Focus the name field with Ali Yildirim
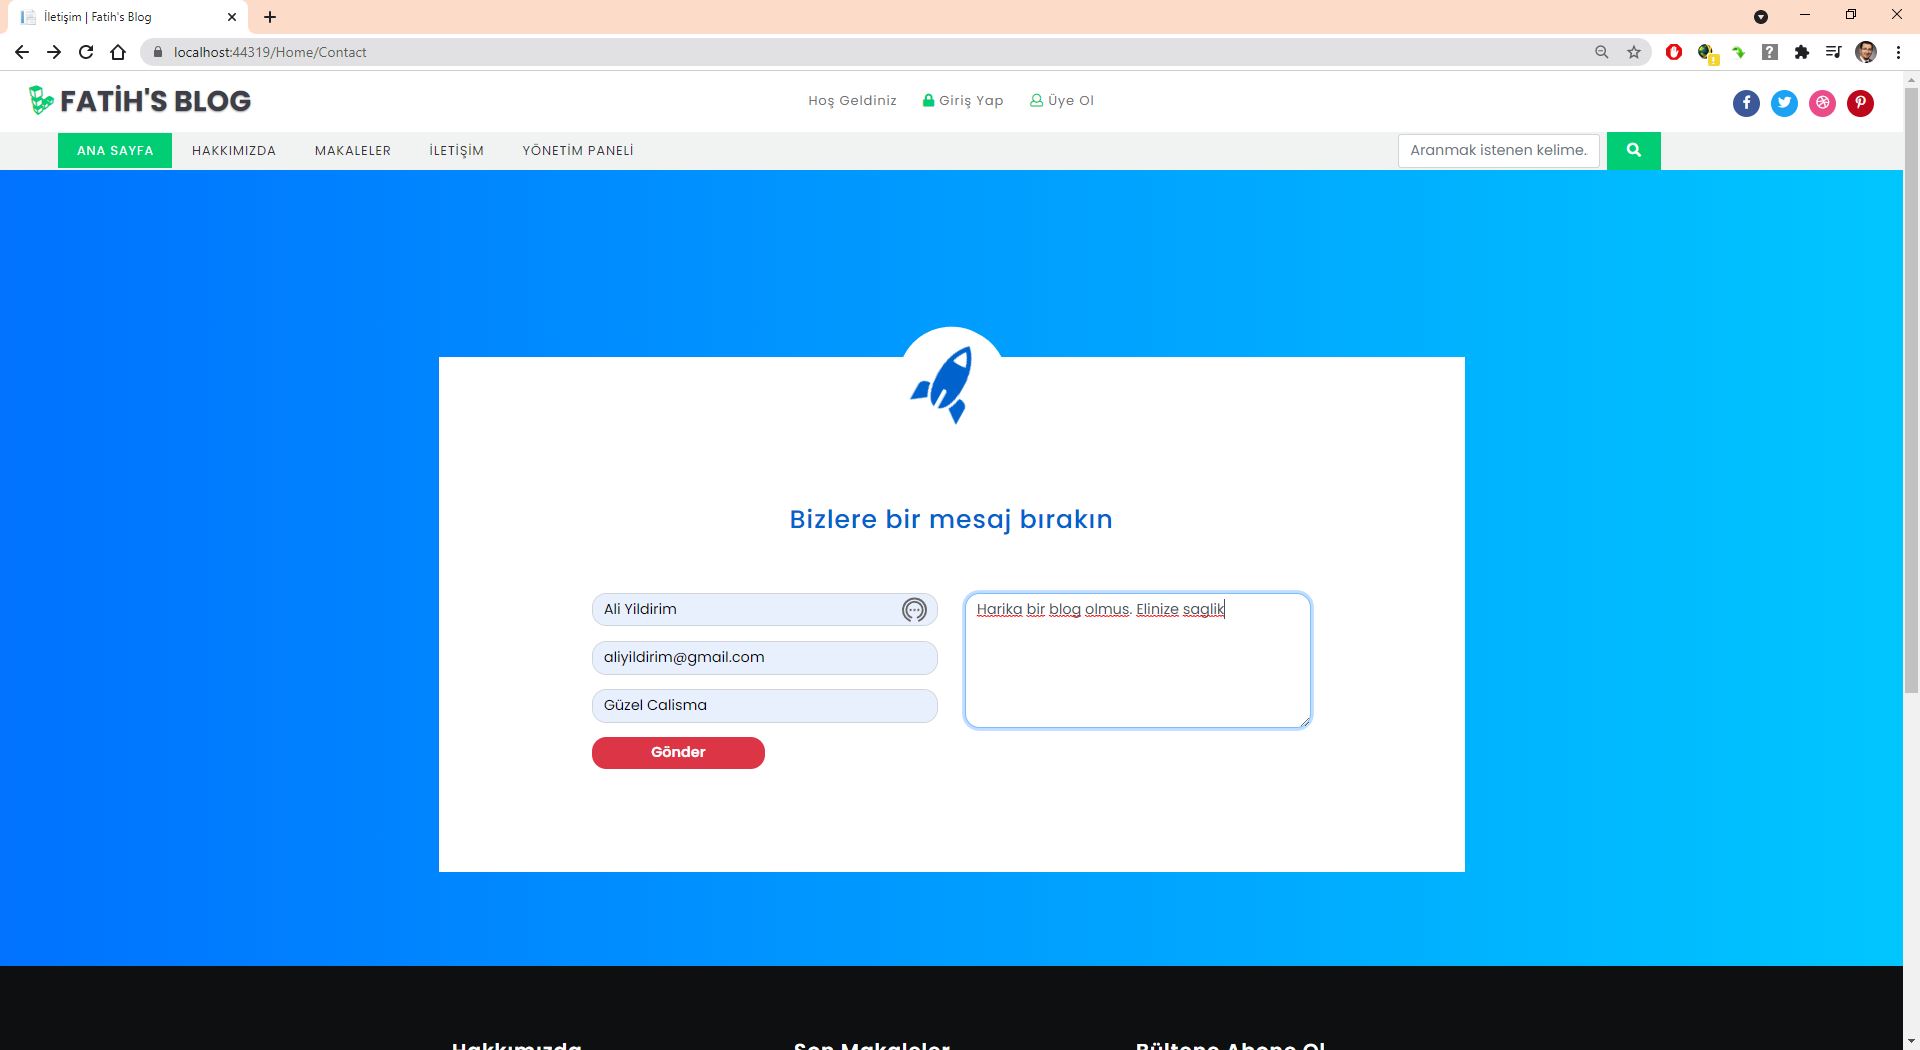This screenshot has width=1920, height=1050. (x=764, y=609)
